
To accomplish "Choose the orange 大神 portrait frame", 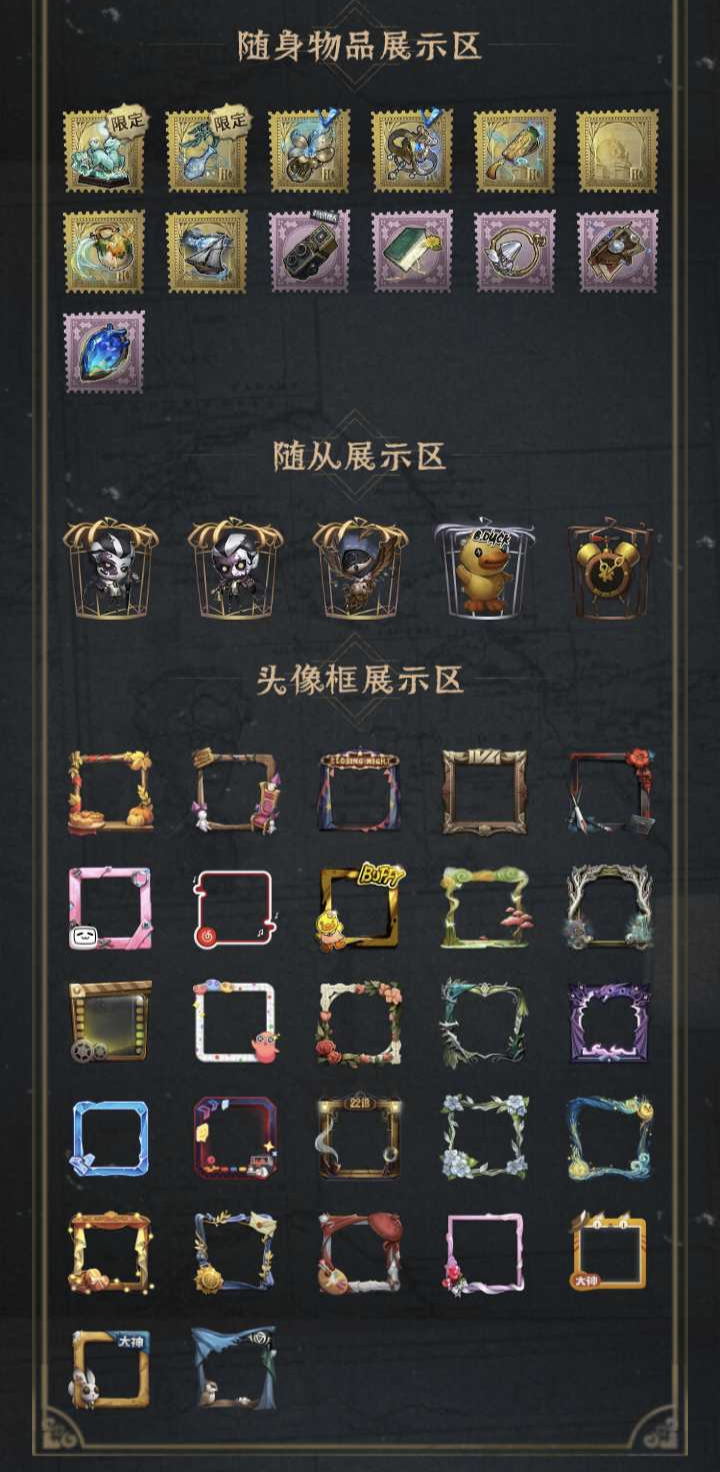I will pos(609,1252).
